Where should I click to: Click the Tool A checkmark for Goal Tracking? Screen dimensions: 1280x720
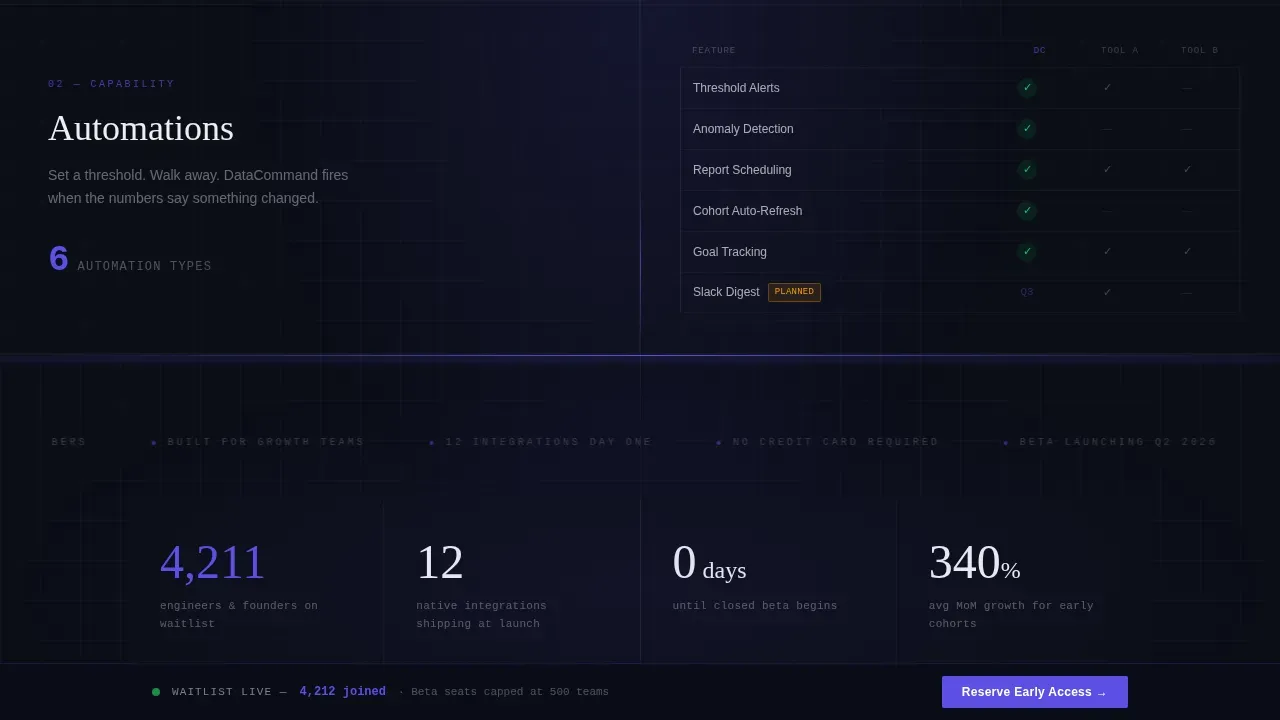1107,252
